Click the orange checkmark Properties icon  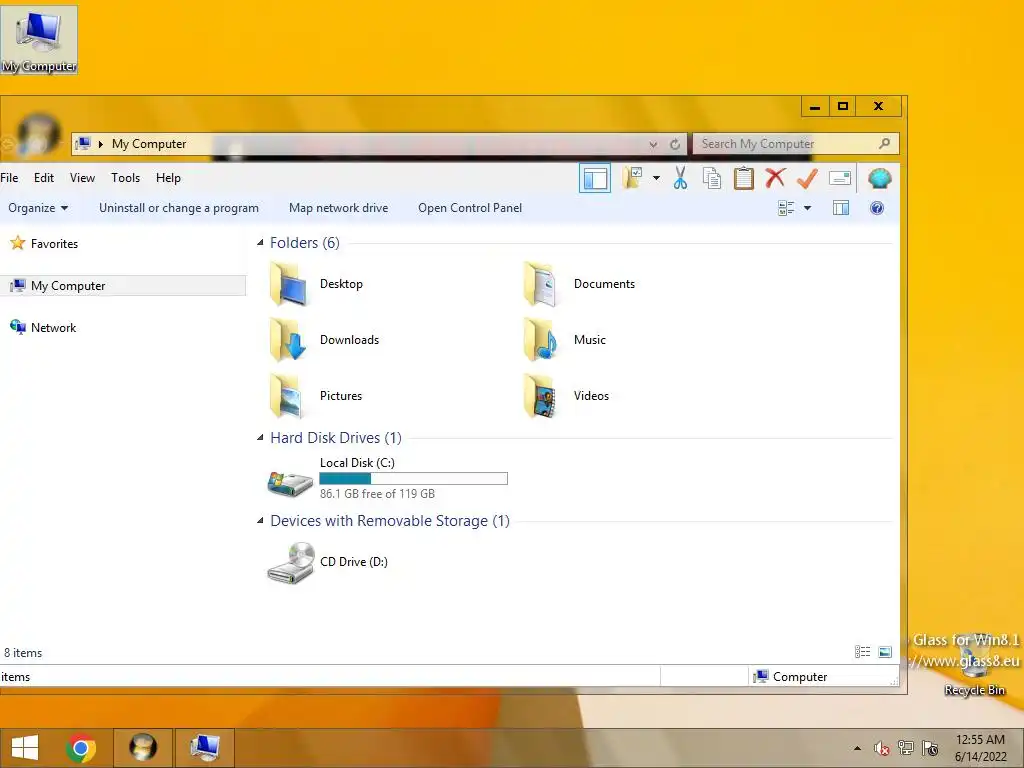(807, 178)
